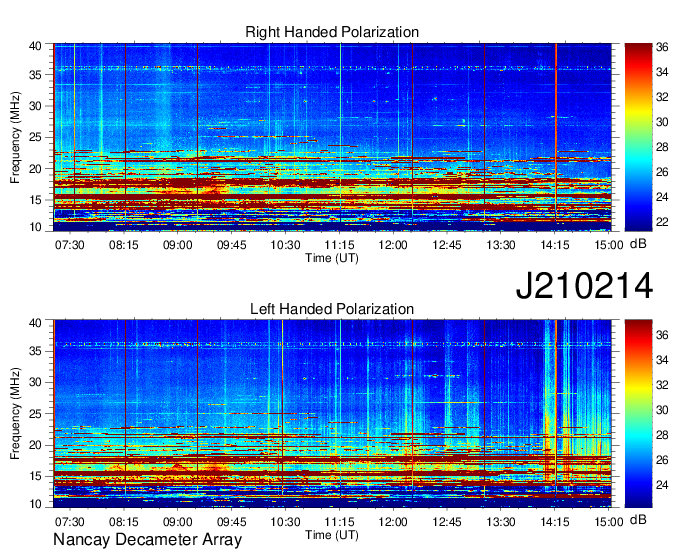Click the Left Handed plot's color scale bar
The image size is (680, 552).
point(638,414)
